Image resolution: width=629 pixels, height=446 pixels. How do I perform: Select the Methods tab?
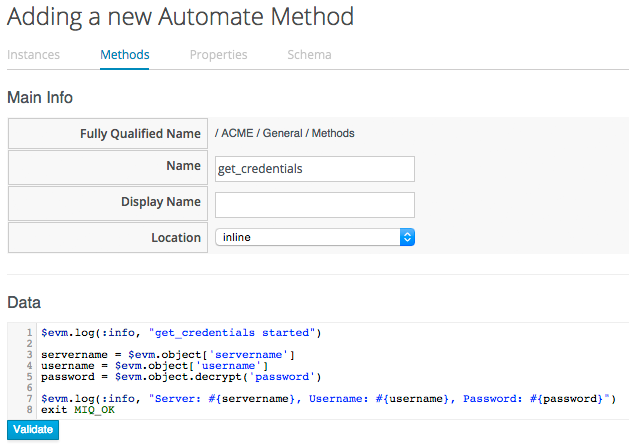coord(125,55)
